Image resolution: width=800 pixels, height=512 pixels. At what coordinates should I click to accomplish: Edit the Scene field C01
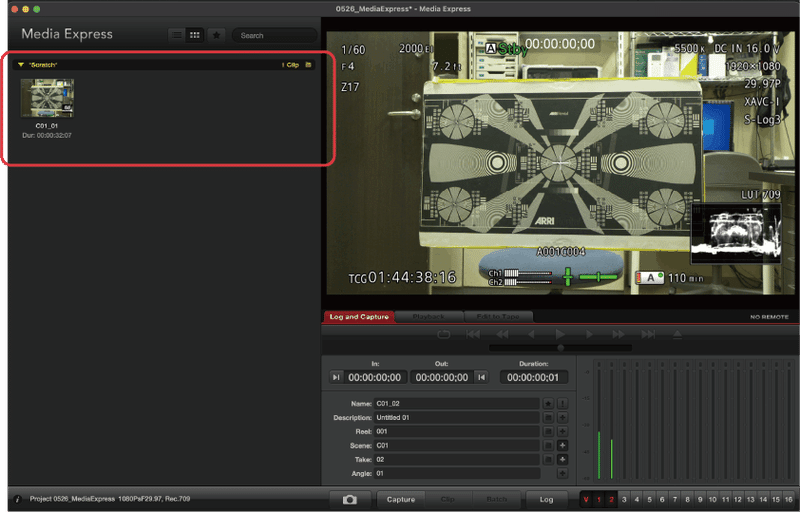[457, 446]
